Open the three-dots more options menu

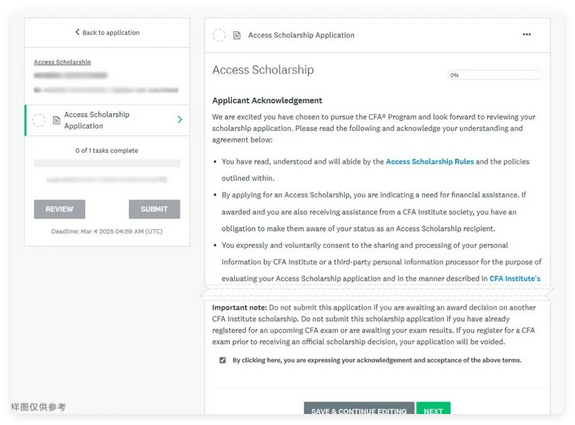click(x=527, y=34)
